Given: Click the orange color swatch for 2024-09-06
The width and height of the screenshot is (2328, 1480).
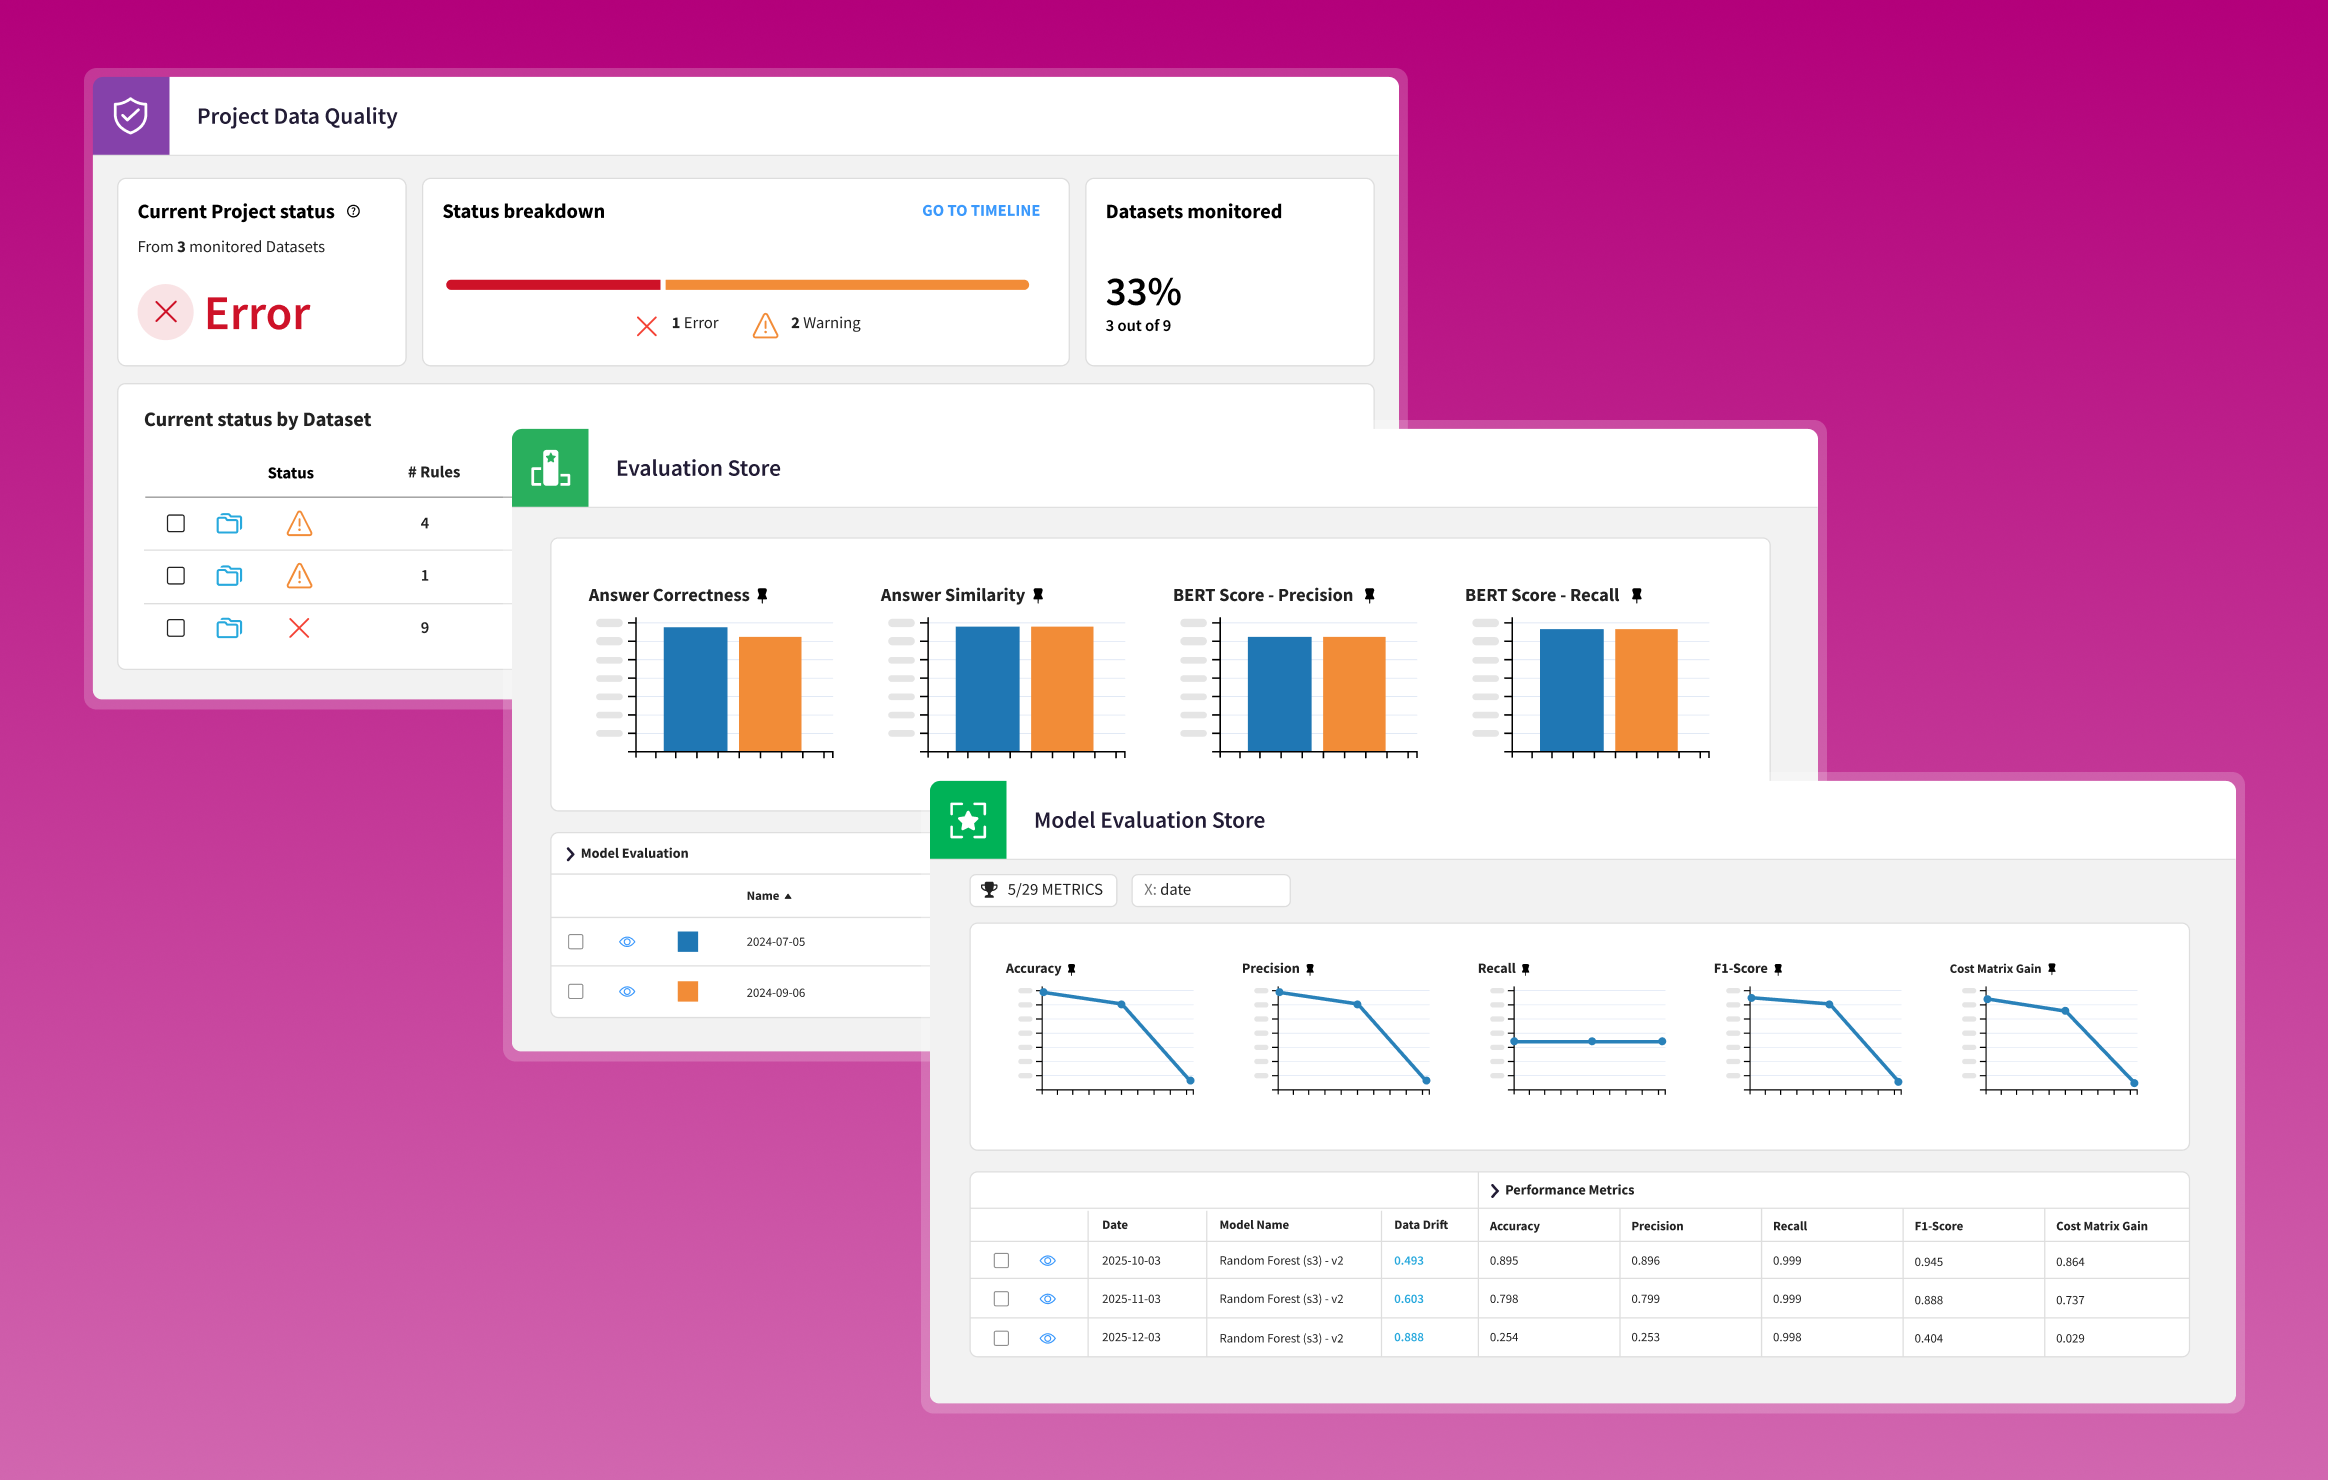Looking at the screenshot, I should click(x=688, y=992).
